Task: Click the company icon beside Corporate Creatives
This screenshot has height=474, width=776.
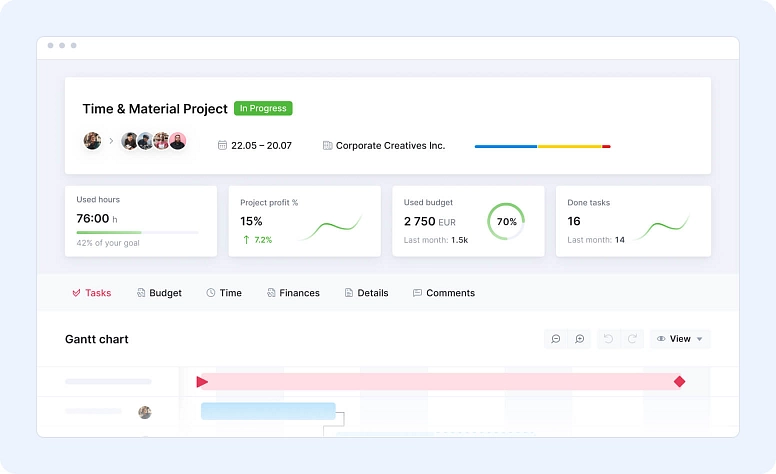Action: (327, 145)
